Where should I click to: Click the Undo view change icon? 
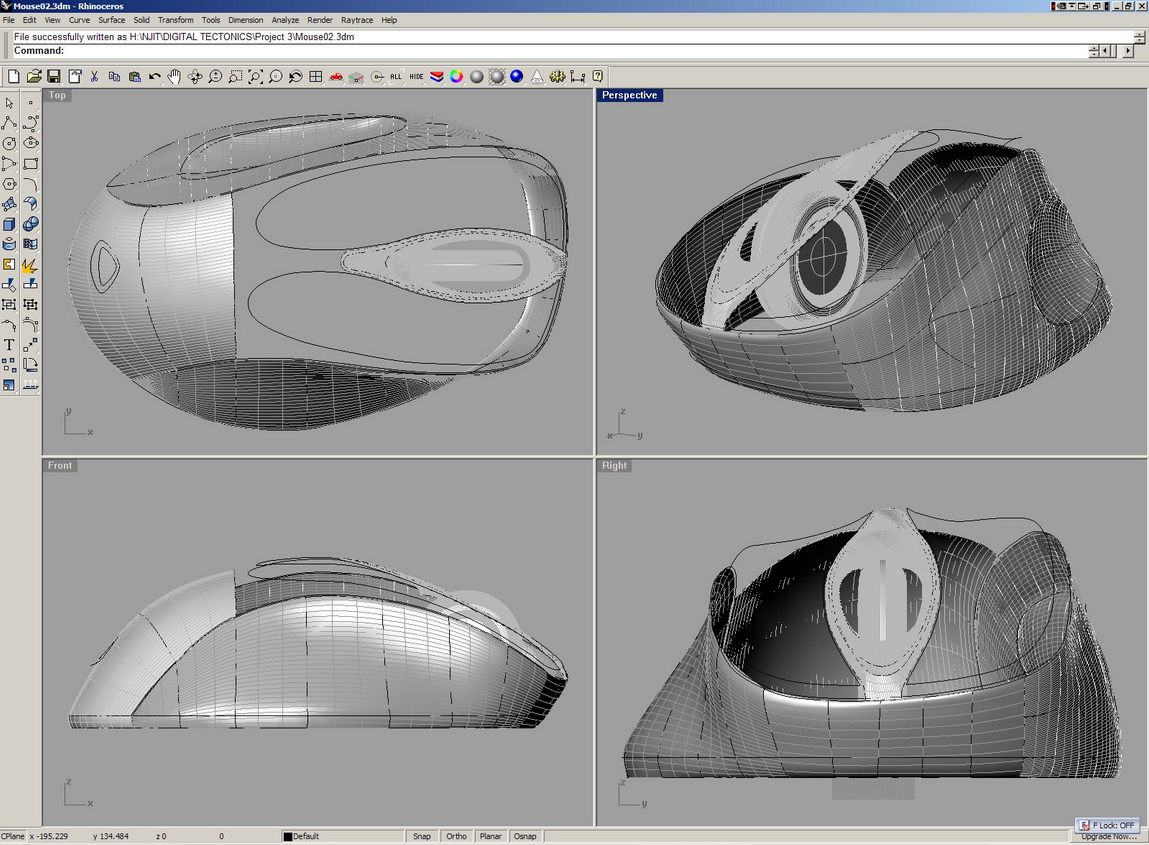tap(295, 76)
